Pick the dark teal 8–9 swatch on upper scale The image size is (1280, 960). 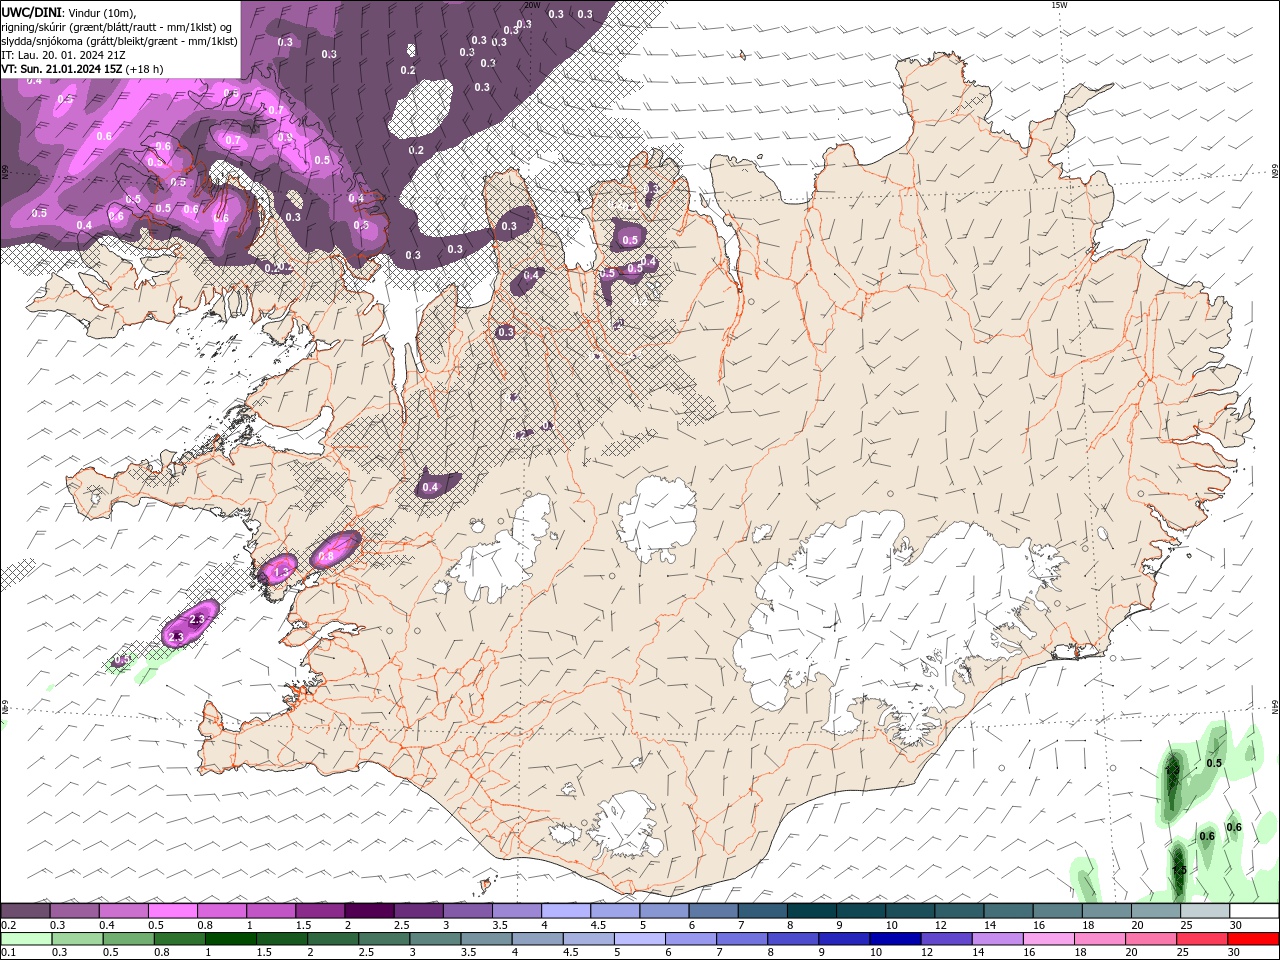click(x=812, y=911)
